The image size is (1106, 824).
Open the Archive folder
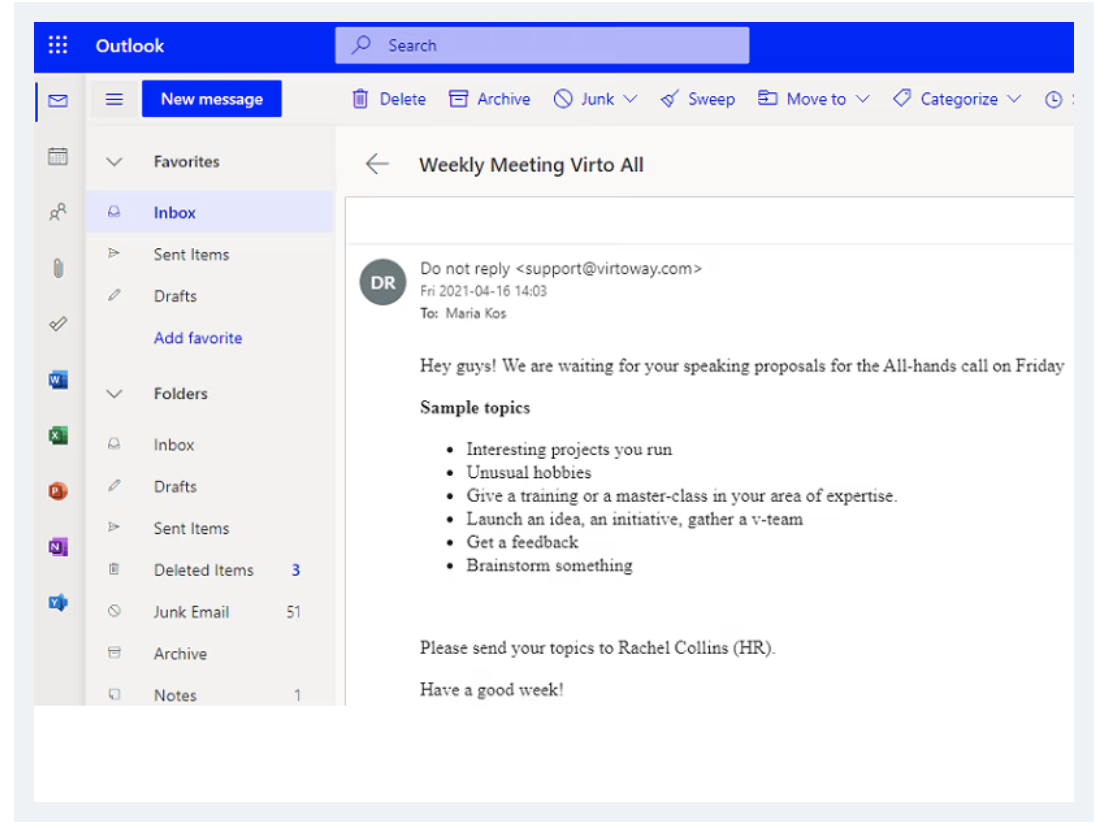(x=209, y=654)
